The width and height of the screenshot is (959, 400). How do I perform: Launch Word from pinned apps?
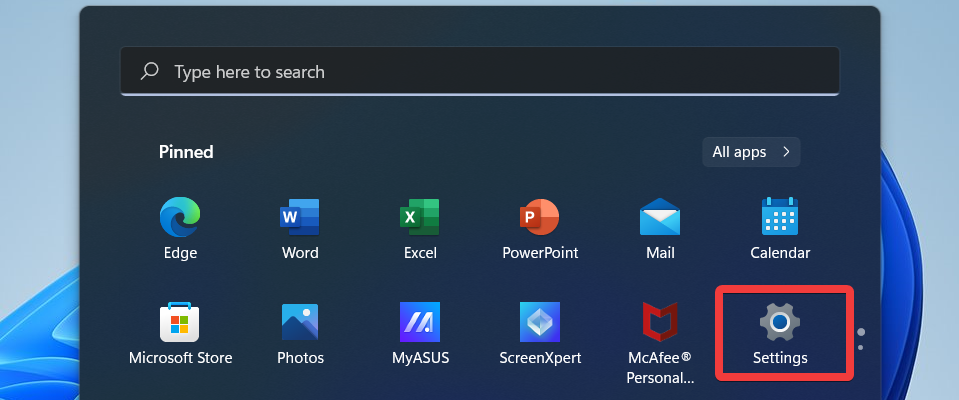300,228
